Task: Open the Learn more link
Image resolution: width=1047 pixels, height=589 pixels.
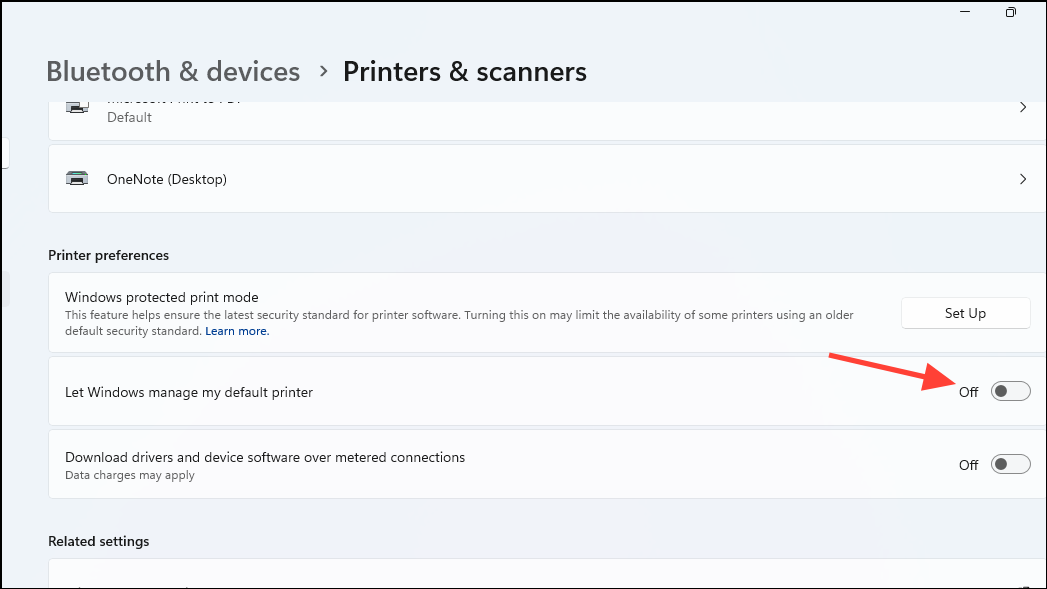Action: coord(237,331)
